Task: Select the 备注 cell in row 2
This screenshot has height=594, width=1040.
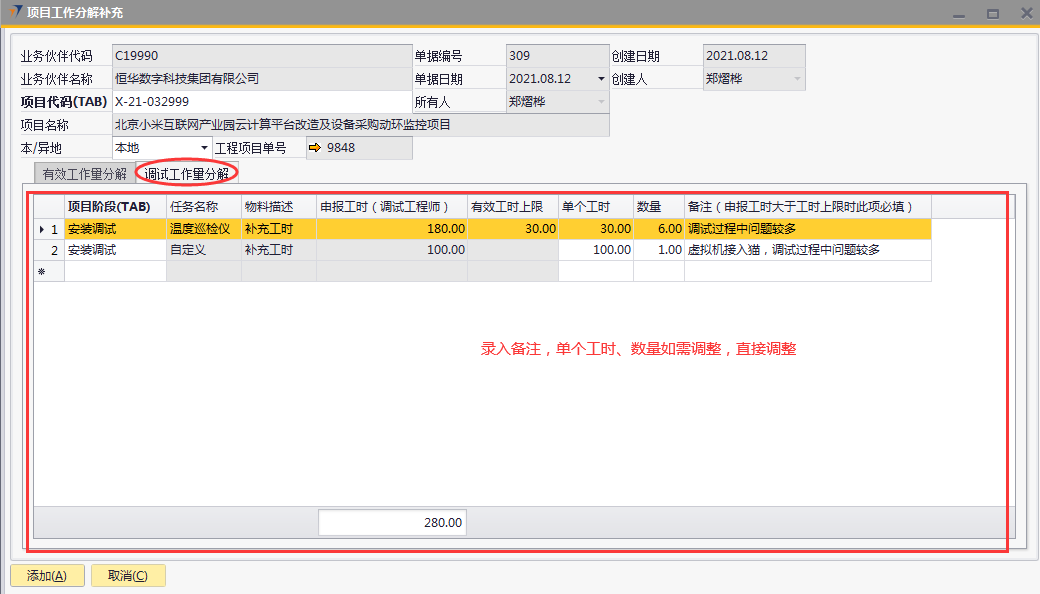Action: [806, 250]
